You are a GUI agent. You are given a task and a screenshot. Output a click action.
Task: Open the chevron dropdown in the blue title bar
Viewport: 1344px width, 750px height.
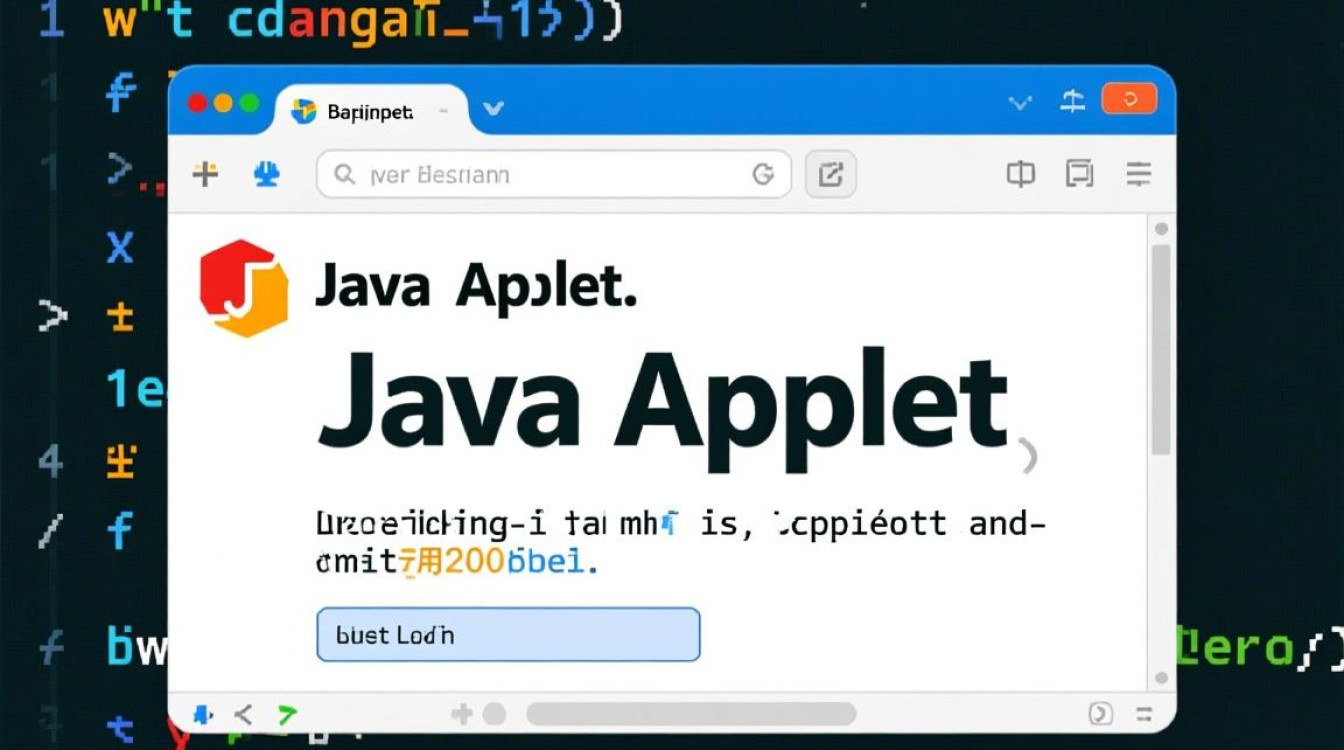point(1019,101)
